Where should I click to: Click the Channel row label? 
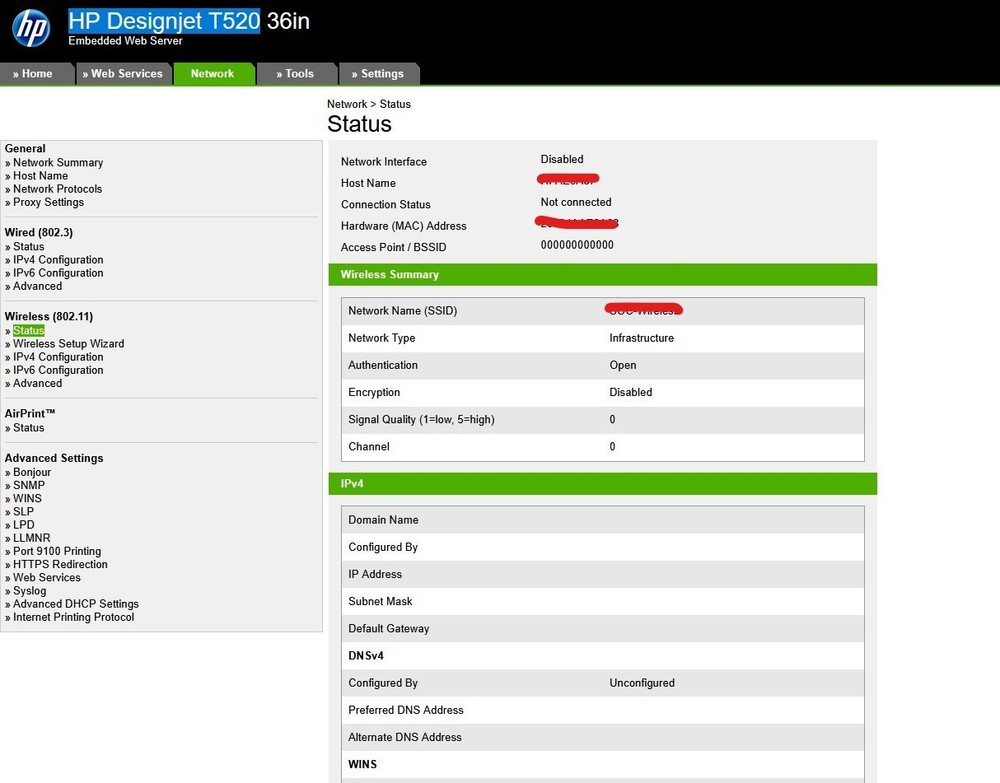pos(369,447)
